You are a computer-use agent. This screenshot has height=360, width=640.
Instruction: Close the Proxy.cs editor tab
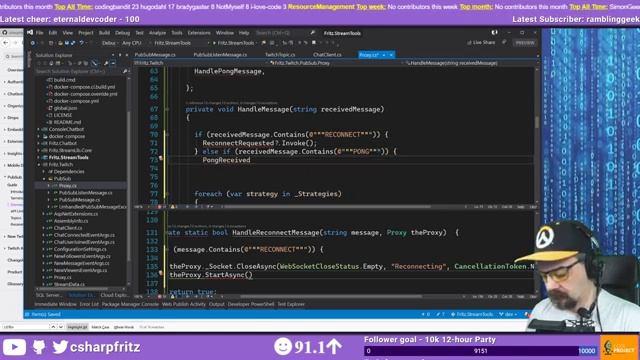[391, 55]
